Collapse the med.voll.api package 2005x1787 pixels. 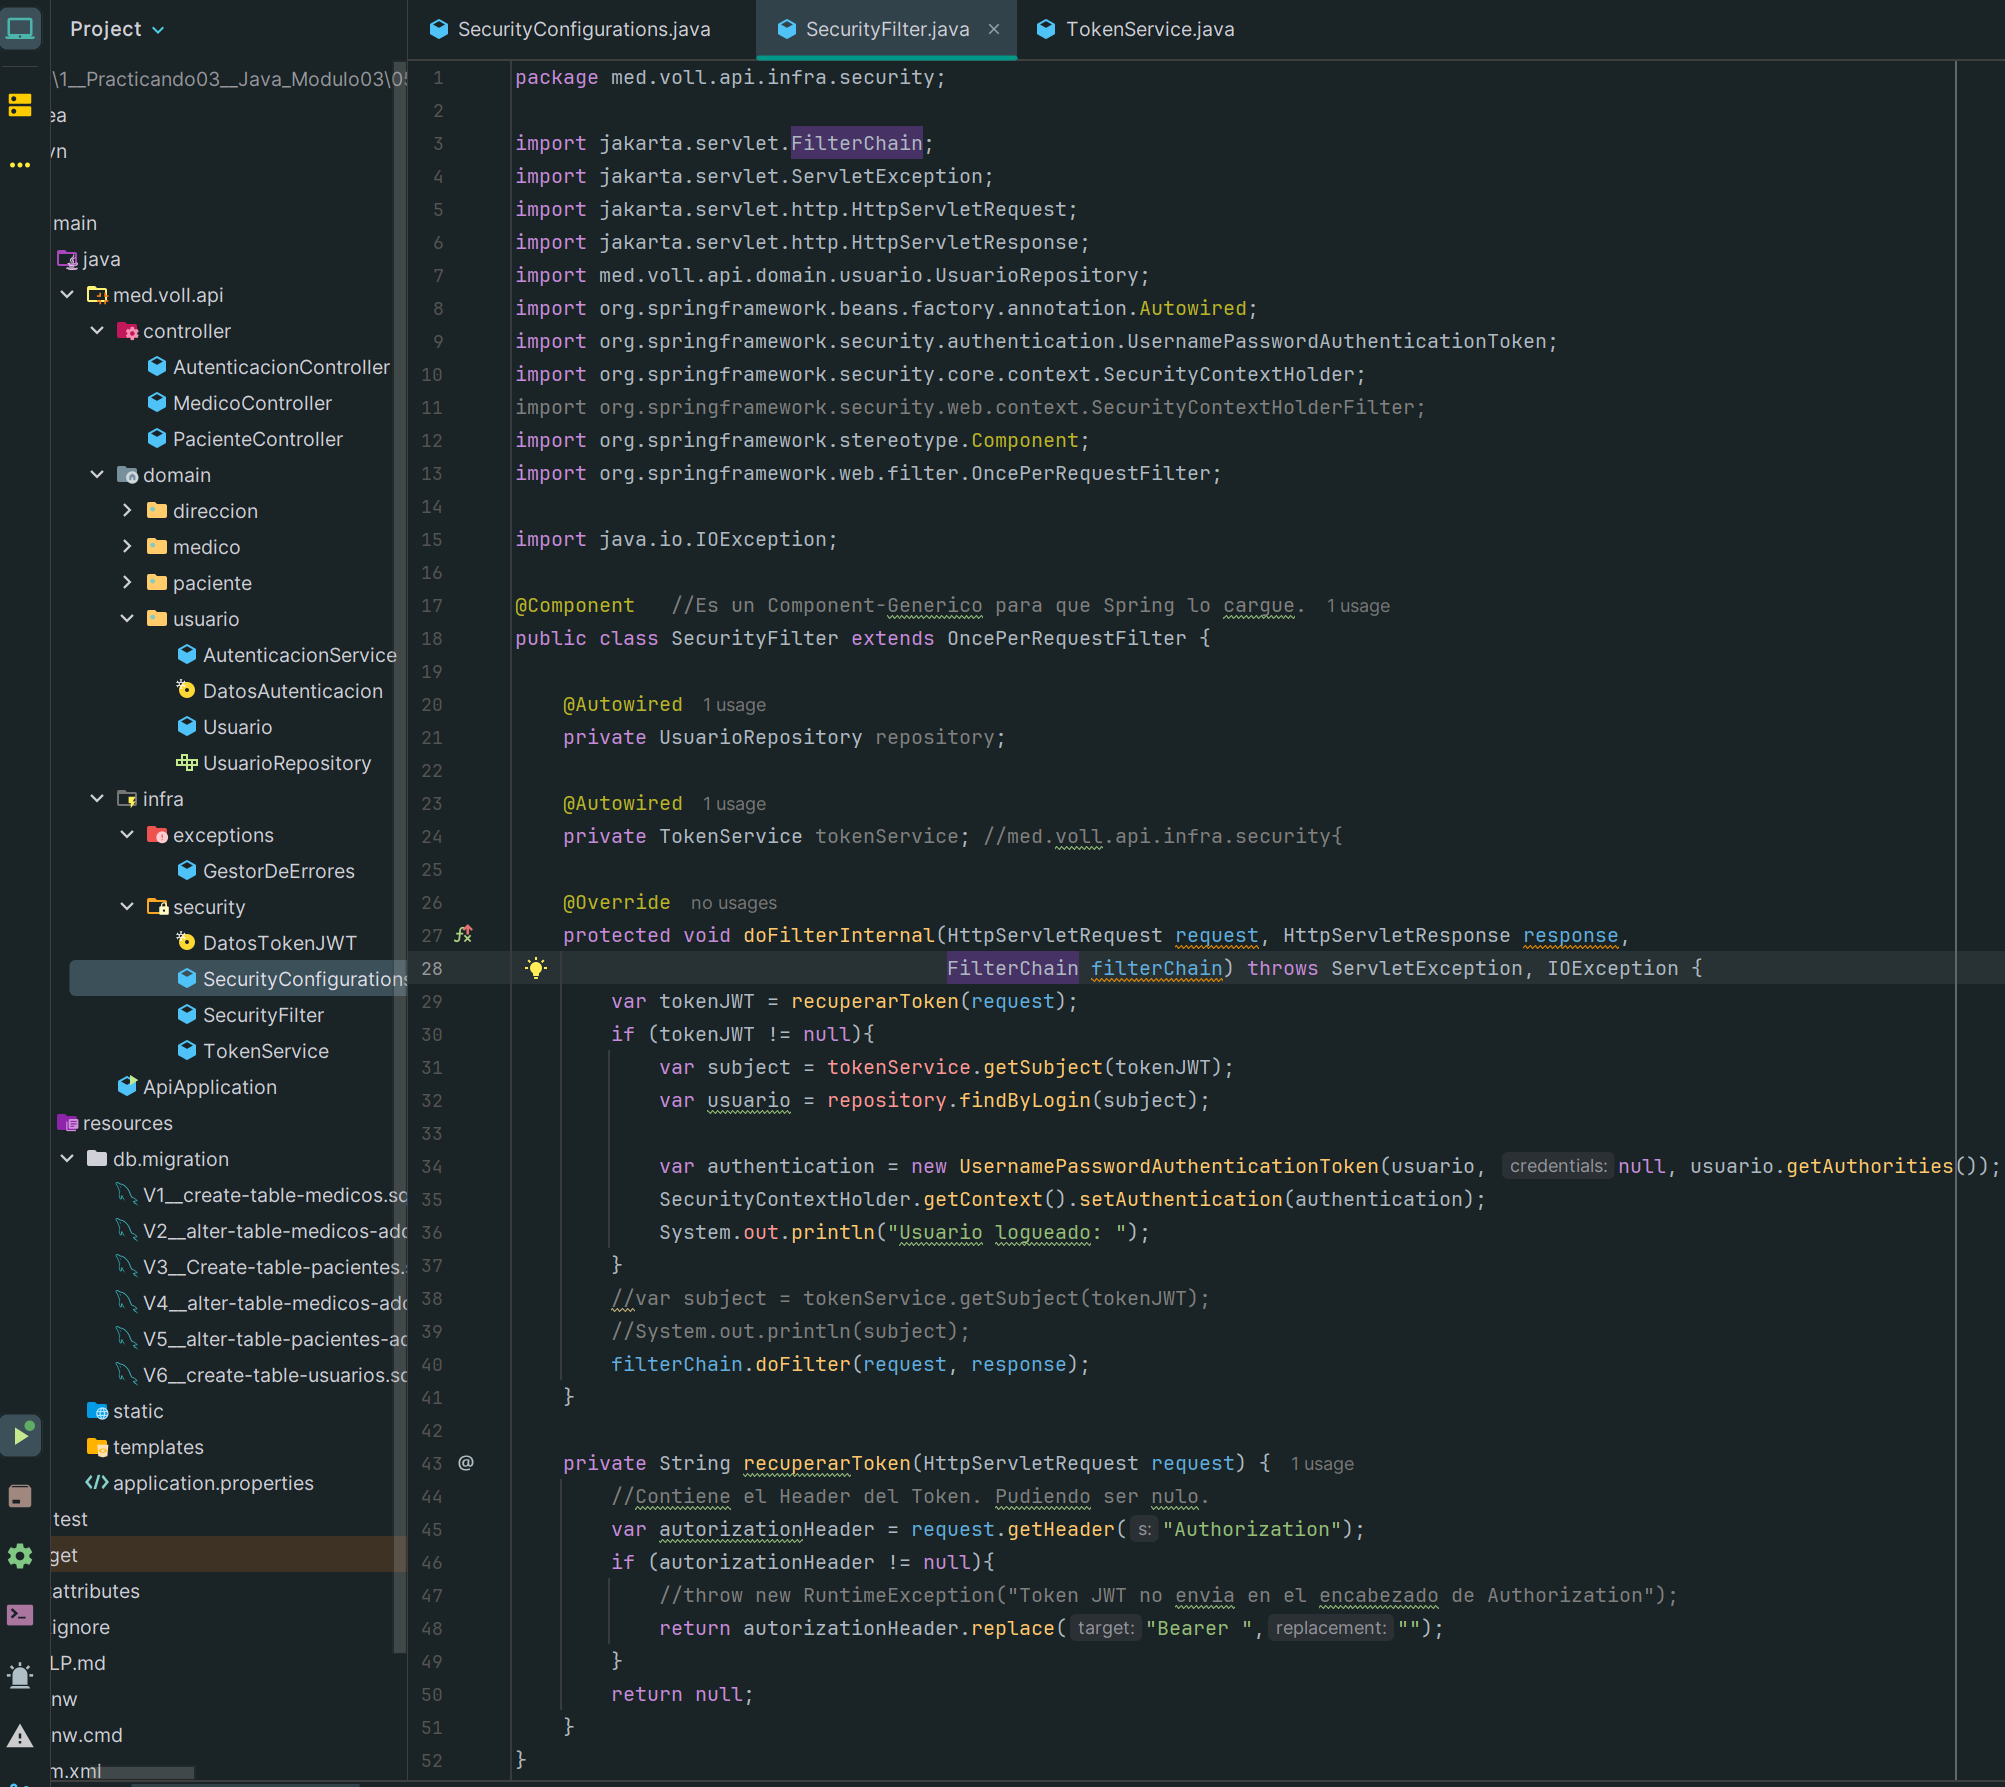(67, 295)
